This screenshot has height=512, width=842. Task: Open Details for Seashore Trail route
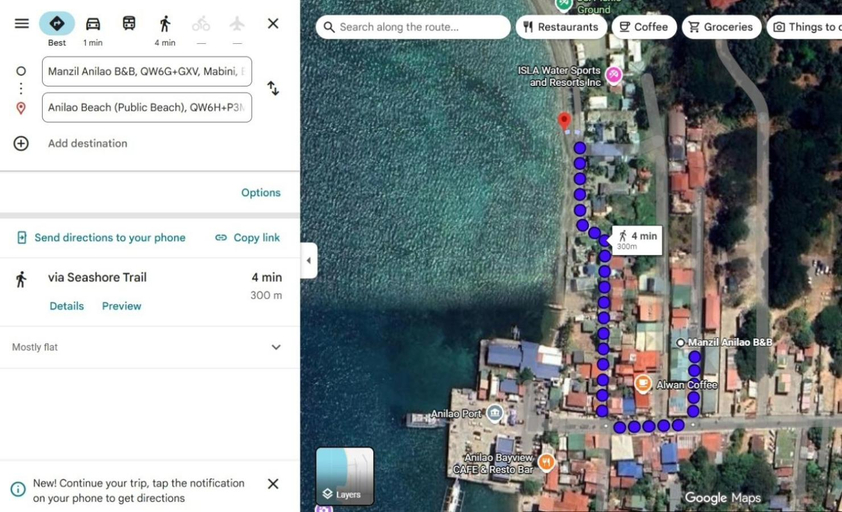[x=67, y=306]
